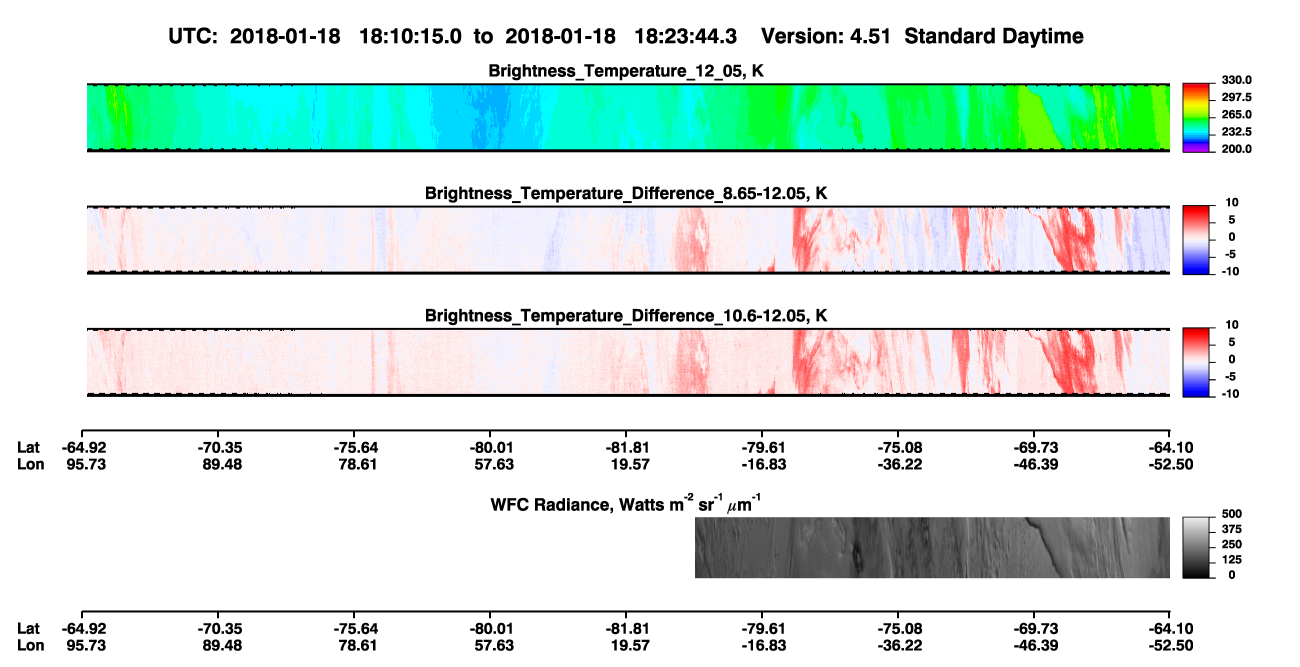Click the red-blue color bar for 10.6-12.05
Viewport: 1300px width, 667px height.
tap(1196, 362)
